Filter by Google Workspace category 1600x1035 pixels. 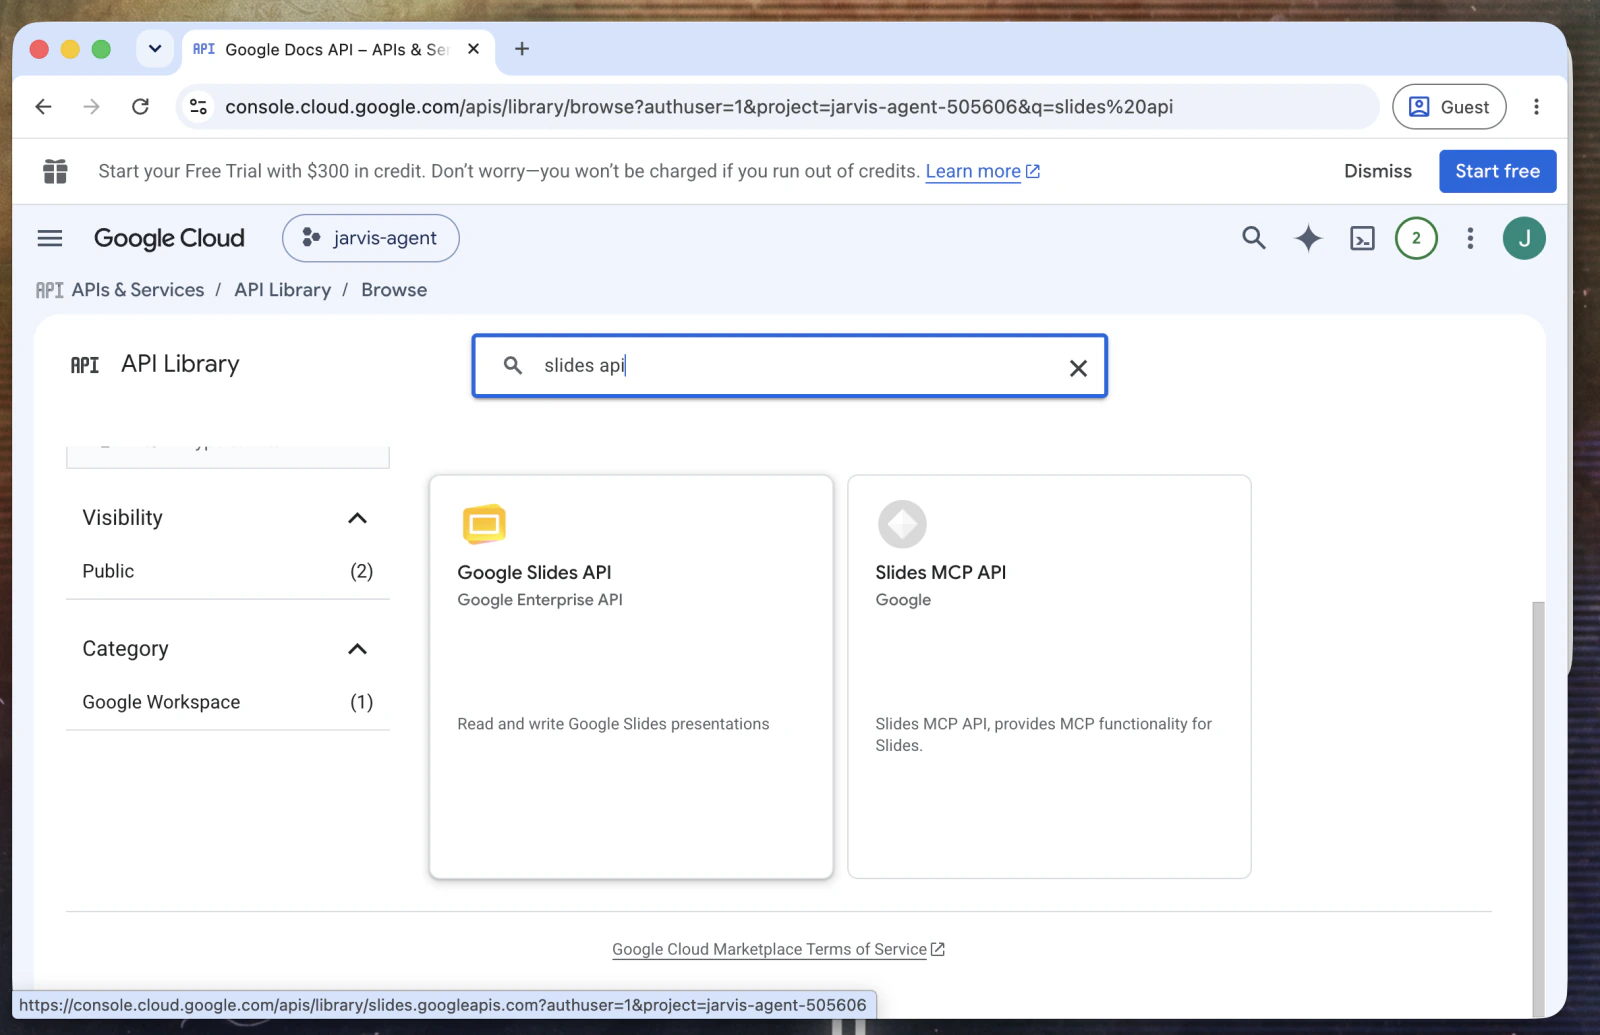pos(228,702)
